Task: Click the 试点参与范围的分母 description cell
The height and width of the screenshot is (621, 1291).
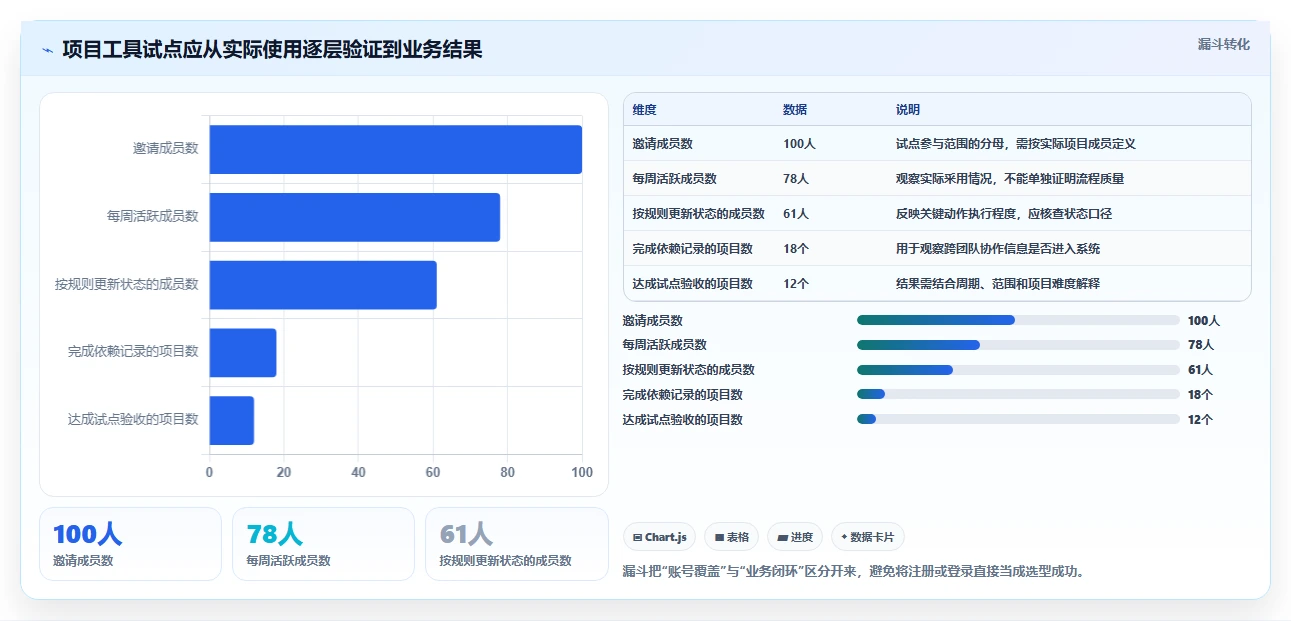Action: [1016, 144]
